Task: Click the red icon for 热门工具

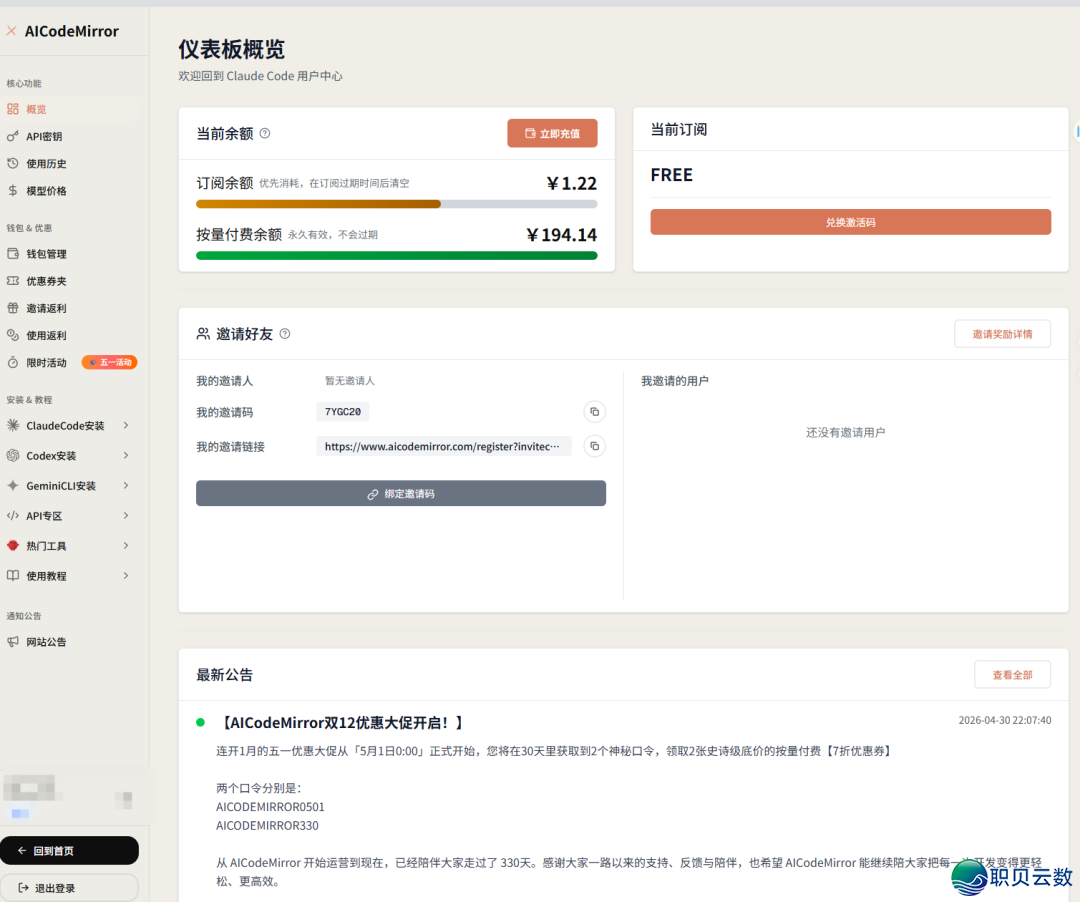Action: 13,545
